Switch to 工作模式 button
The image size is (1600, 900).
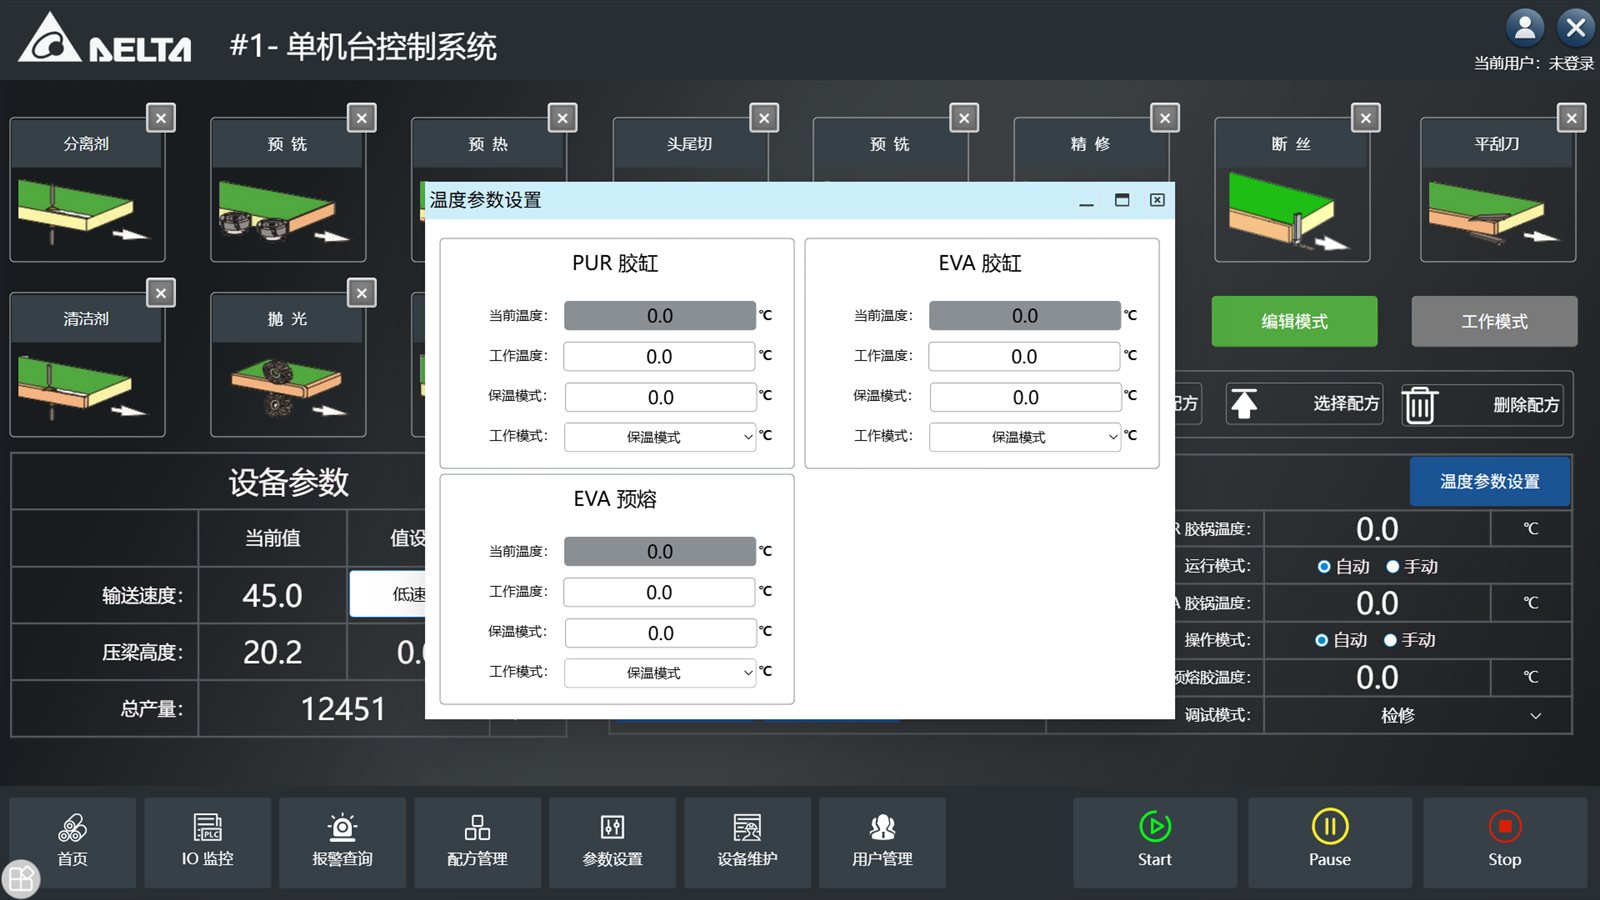click(x=1494, y=321)
